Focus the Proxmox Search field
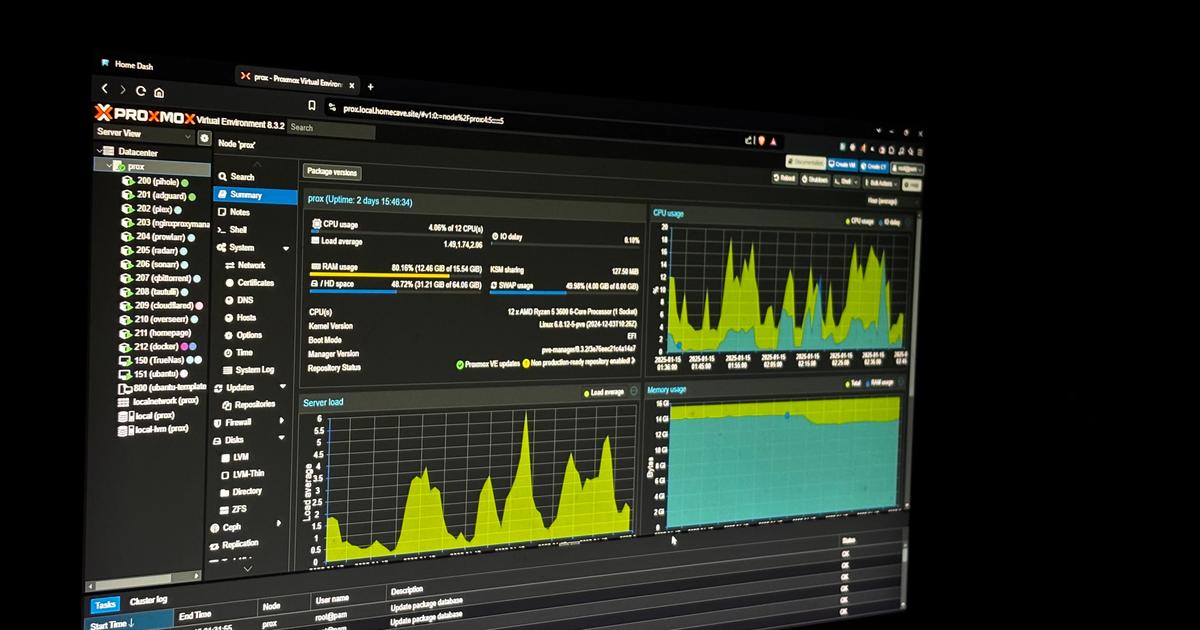Image resolution: width=1200 pixels, height=630 pixels. (x=331, y=129)
